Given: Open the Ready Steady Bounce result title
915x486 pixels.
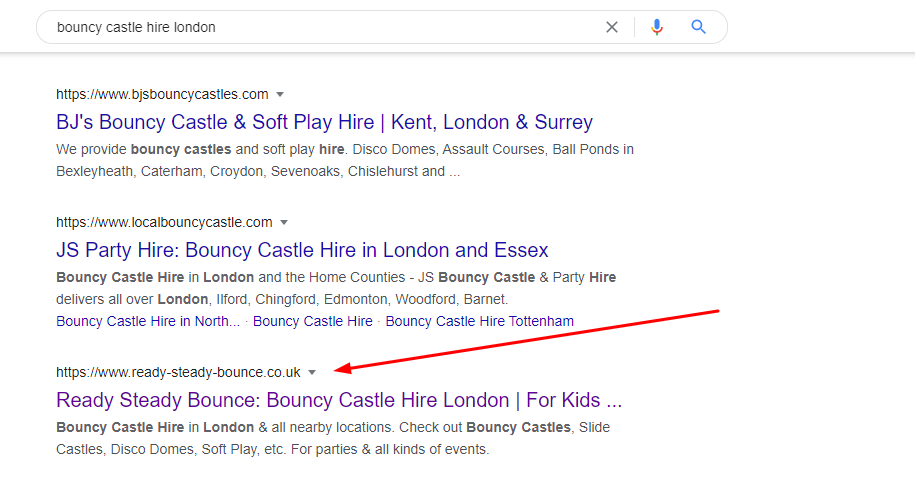Looking at the screenshot, I should click(x=339, y=400).
